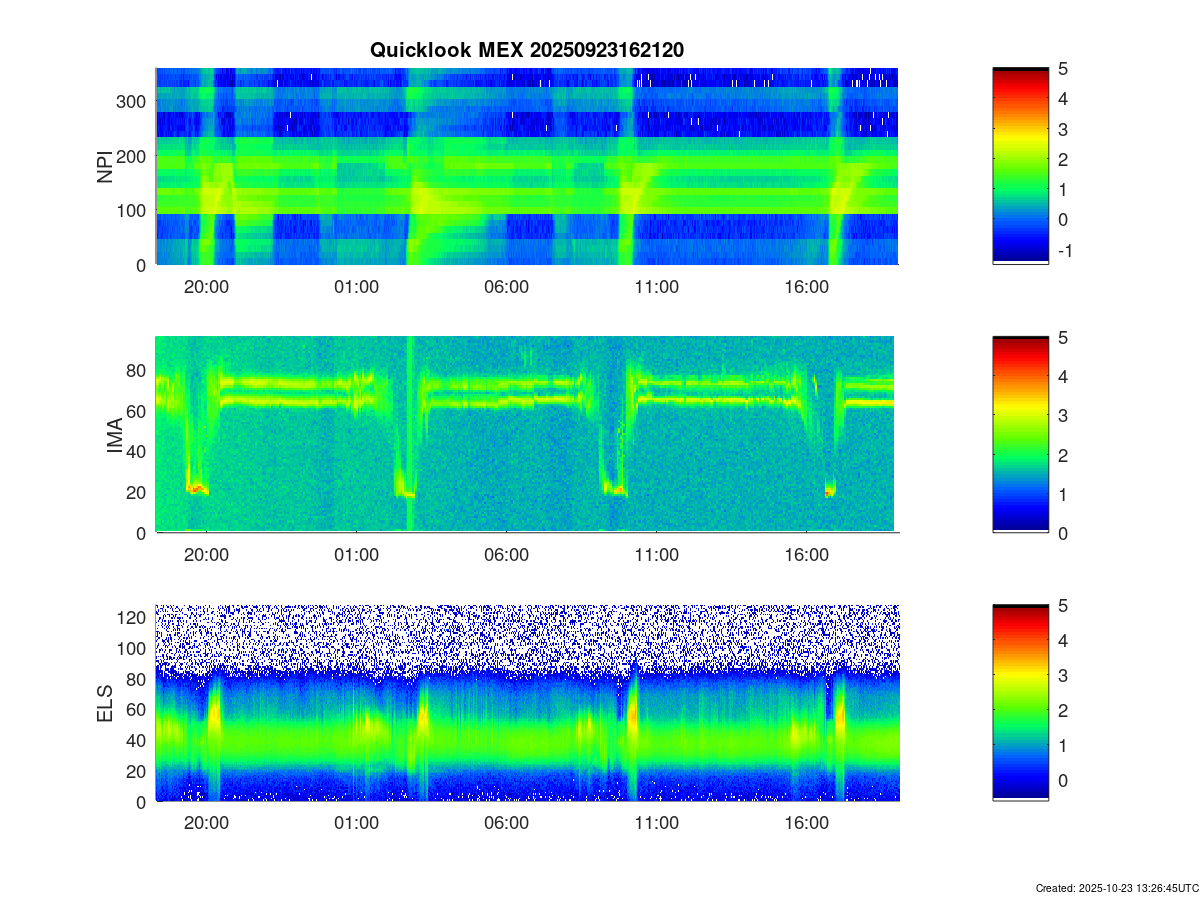Select the 16:00 tick under the NPI plot
Image resolution: width=1200 pixels, height=900 pixels.
[x=806, y=286]
